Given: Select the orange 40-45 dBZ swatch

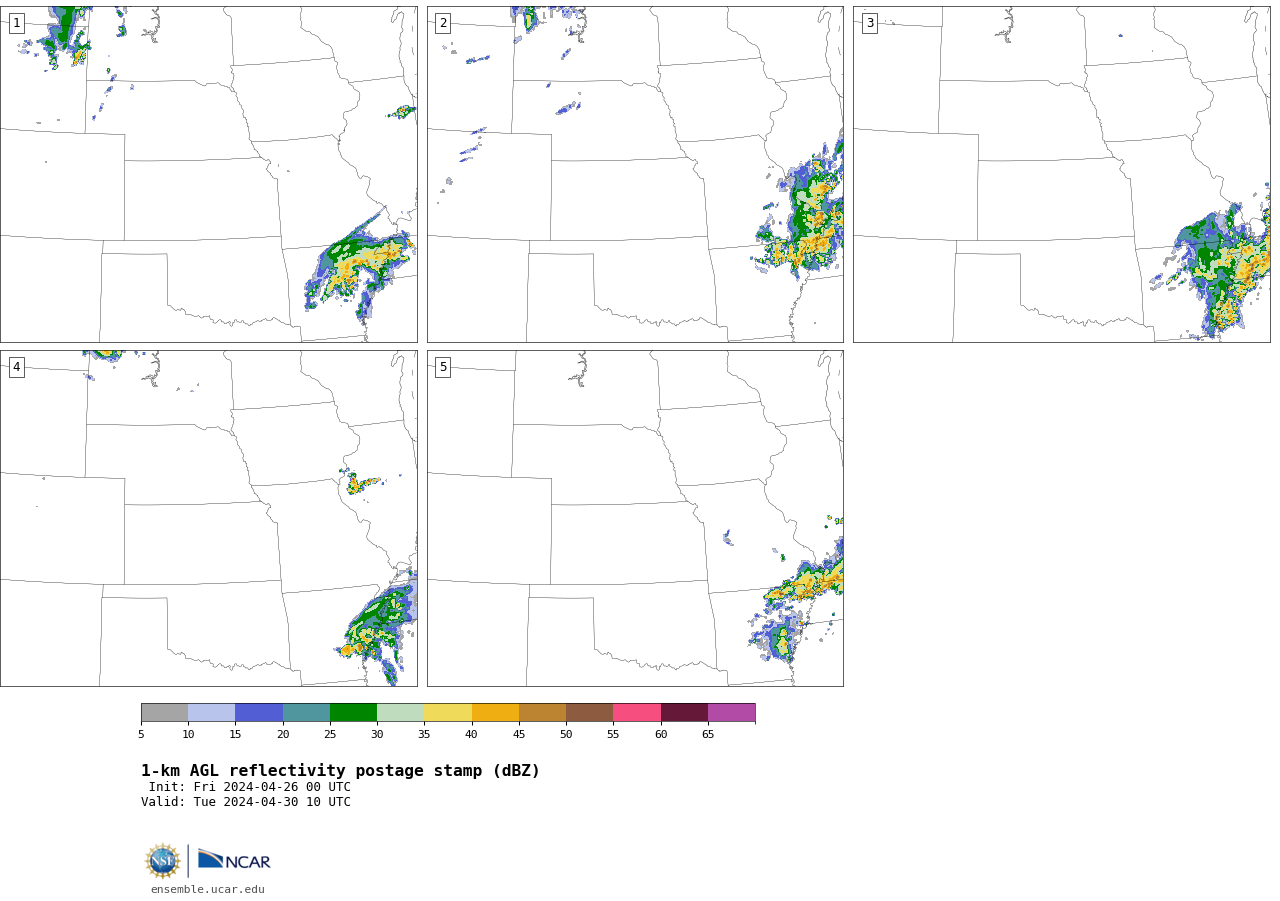Looking at the screenshot, I should click(x=495, y=713).
